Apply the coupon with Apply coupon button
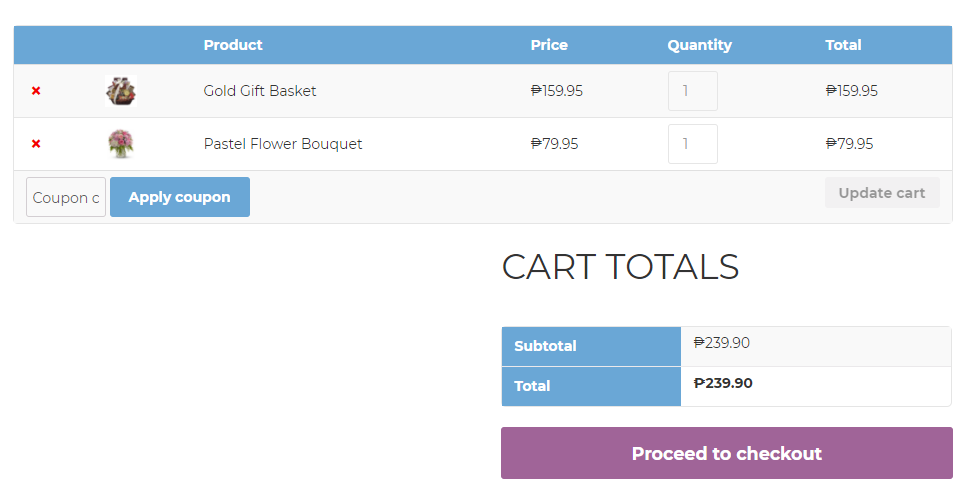This screenshot has width=967, height=485. [179, 197]
